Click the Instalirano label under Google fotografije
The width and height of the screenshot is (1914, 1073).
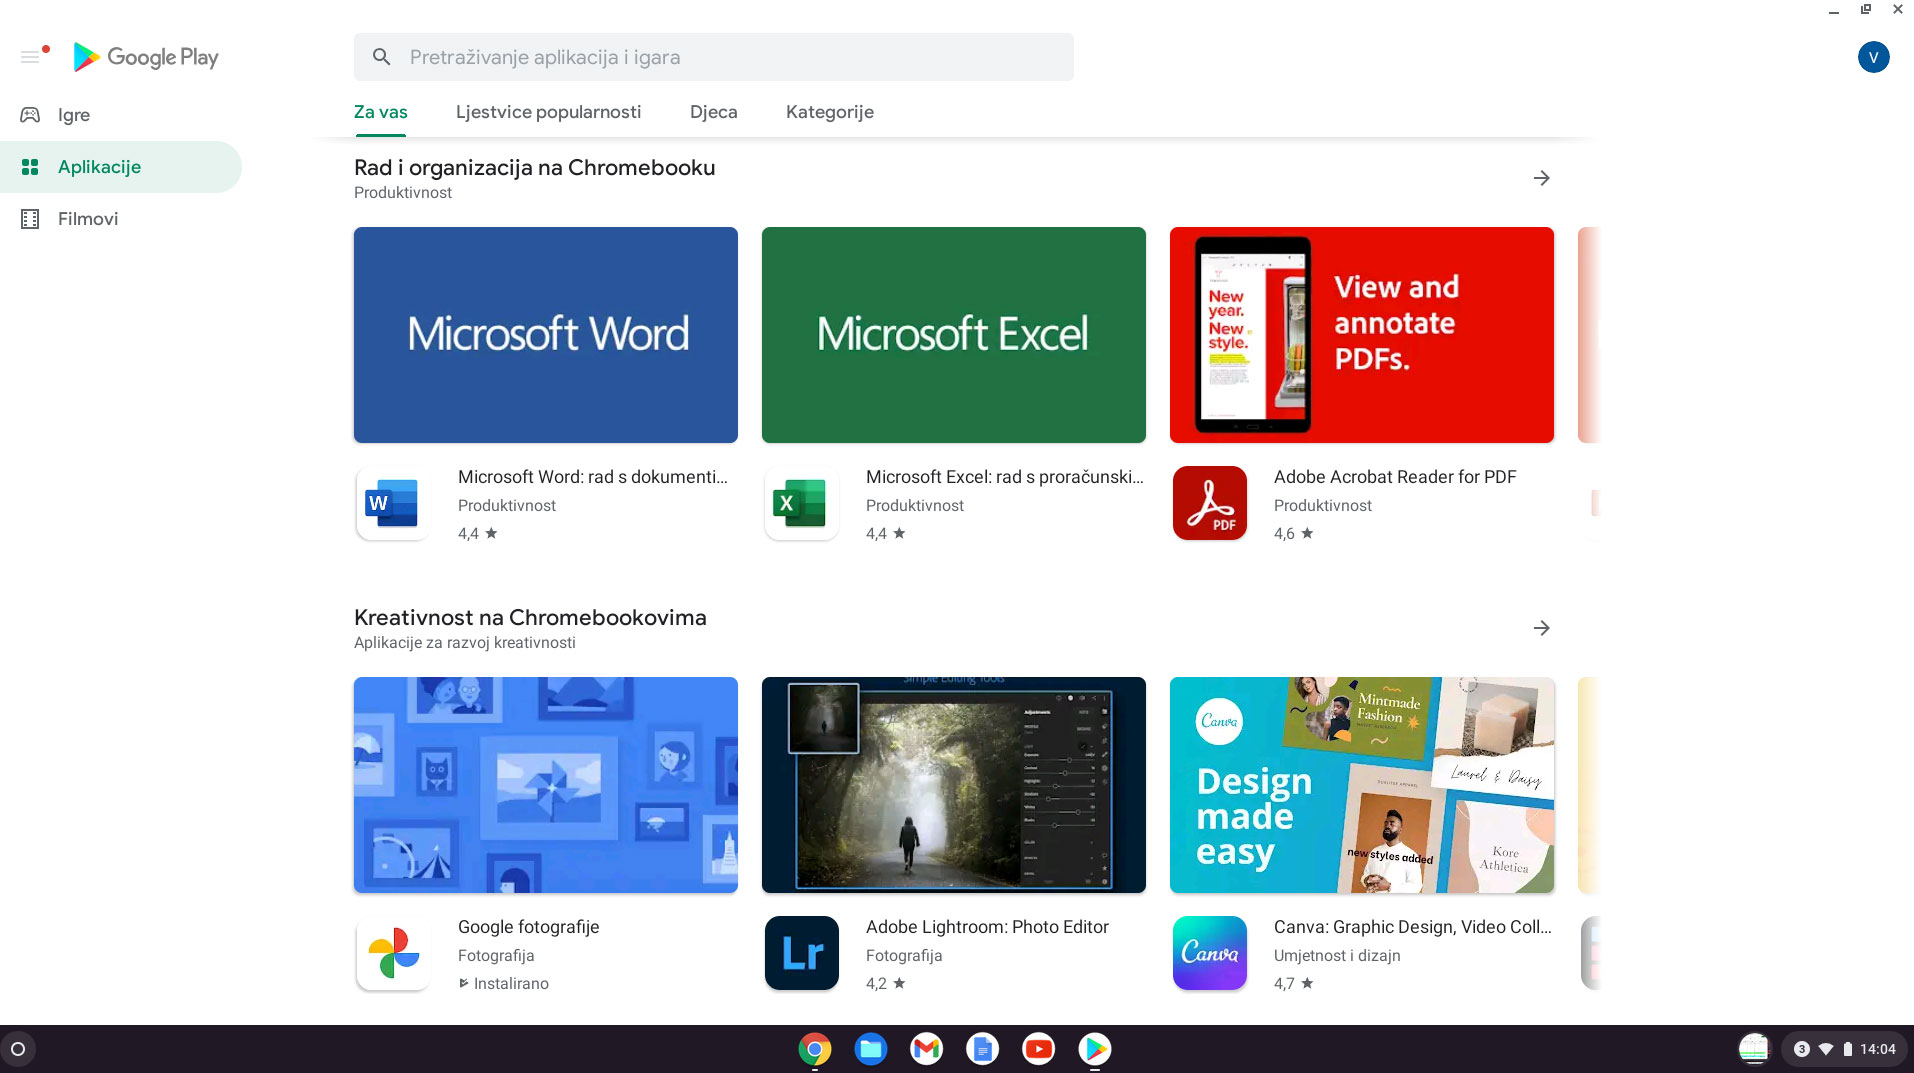point(510,983)
